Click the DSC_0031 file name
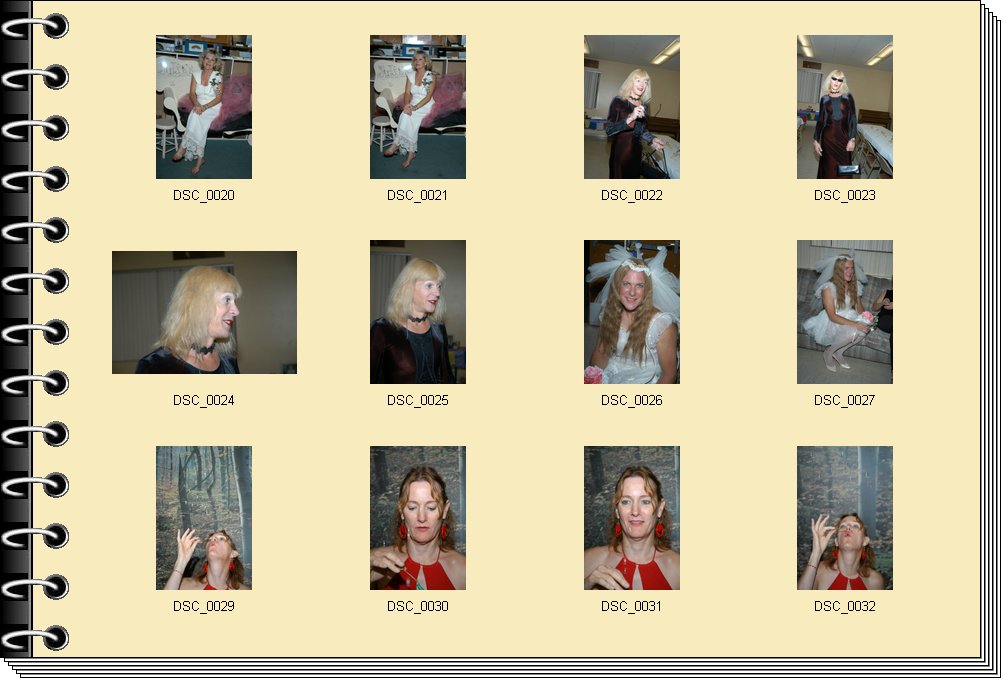Image resolution: width=1003 pixels, height=680 pixels. coord(632,606)
